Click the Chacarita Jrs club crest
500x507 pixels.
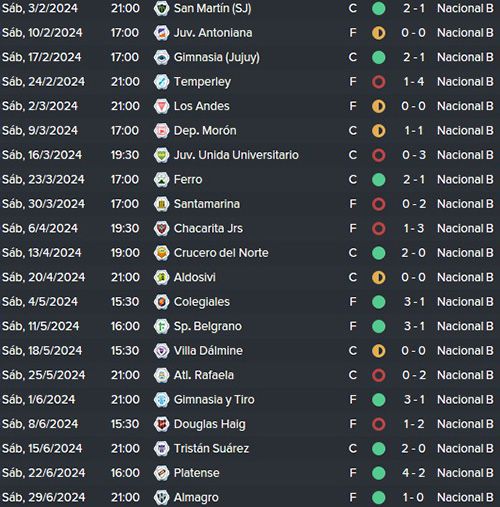161,228
